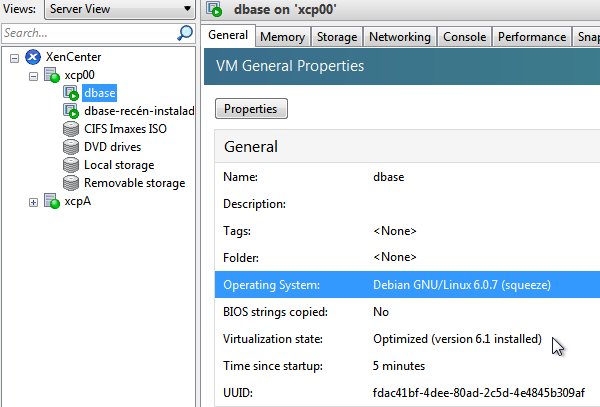Viewport: 600px width, 407px height.
Task: Select the xcp00 server label
Action: click(x=80, y=75)
